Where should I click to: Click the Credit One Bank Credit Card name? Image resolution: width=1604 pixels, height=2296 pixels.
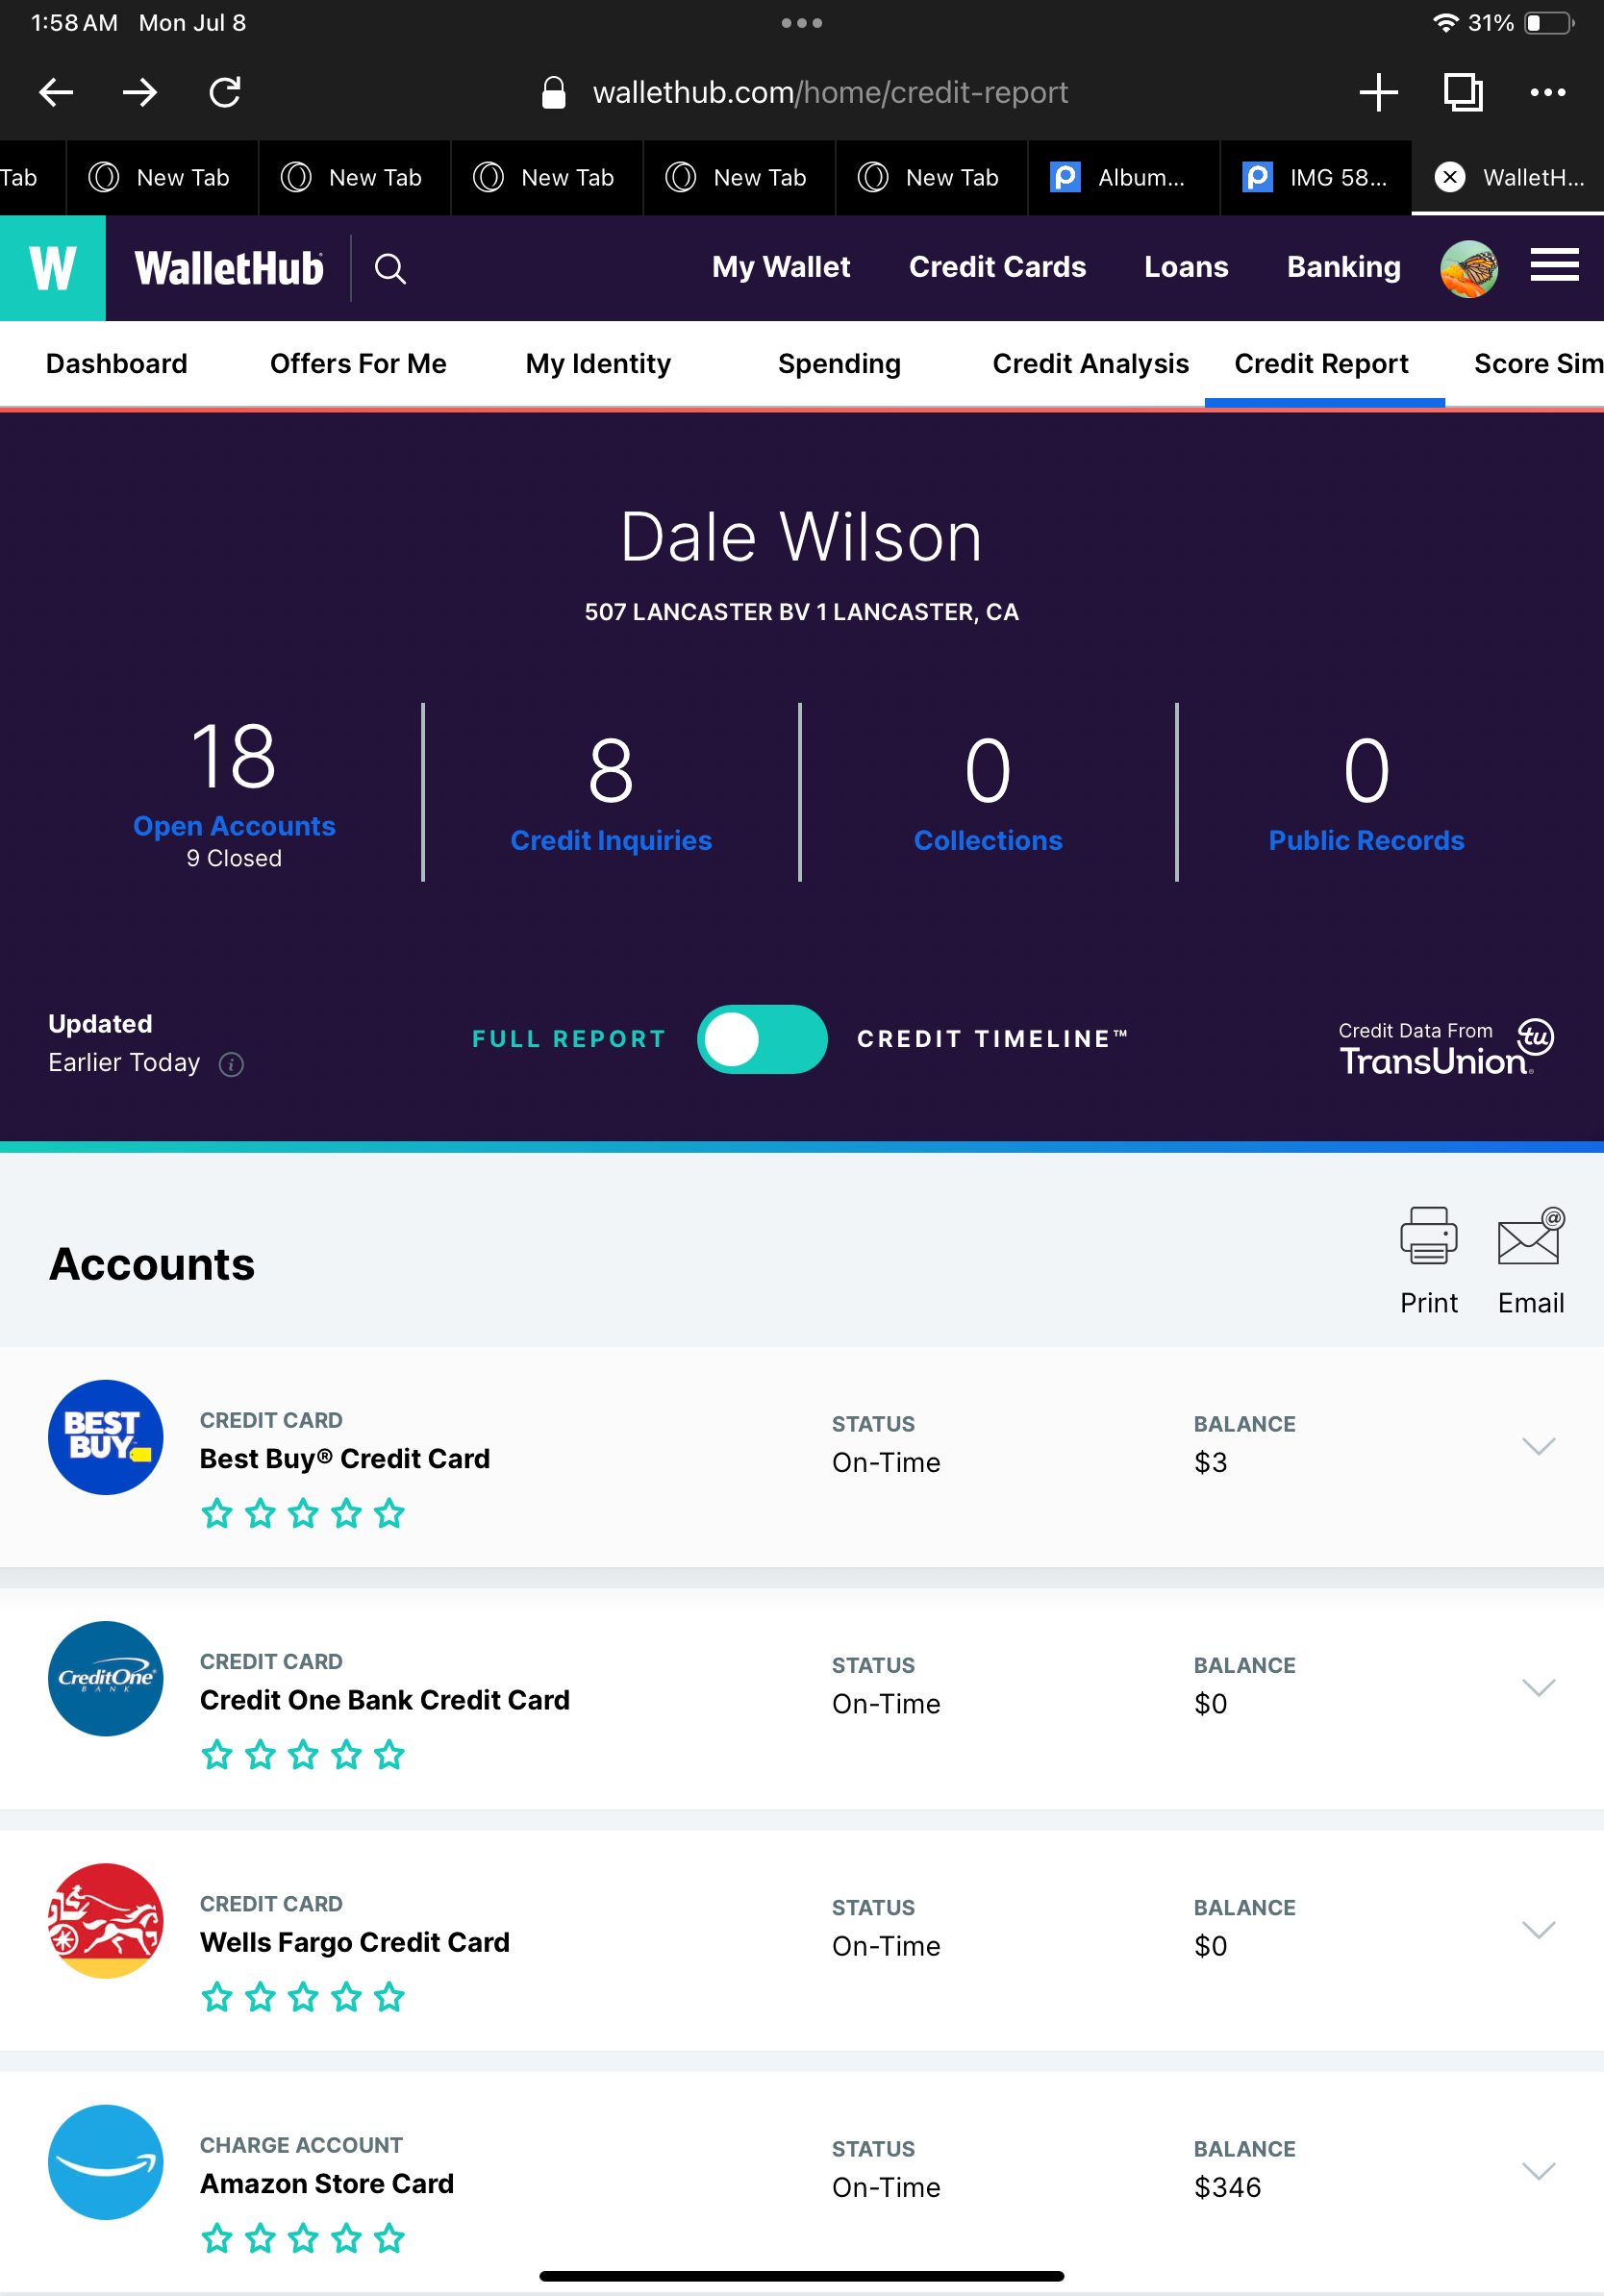coord(385,1700)
